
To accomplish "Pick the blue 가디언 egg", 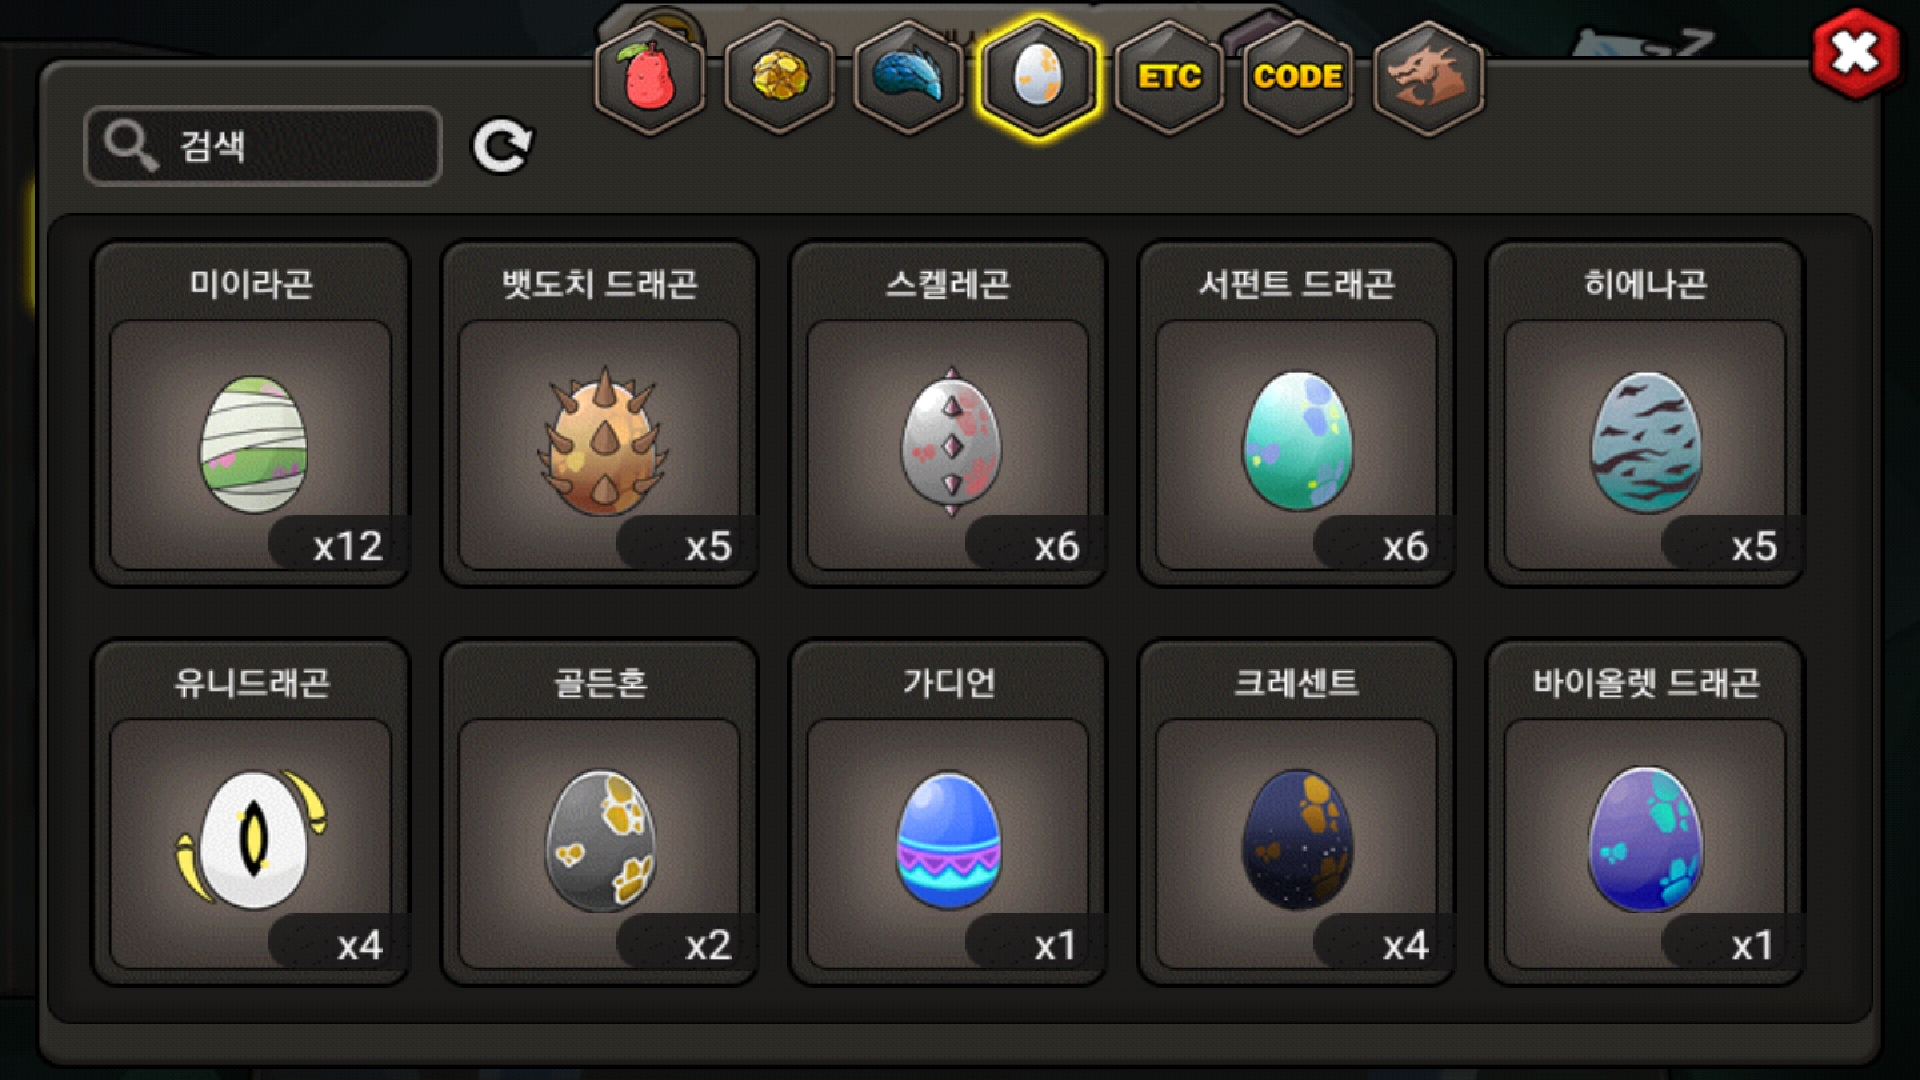I will (948, 812).
